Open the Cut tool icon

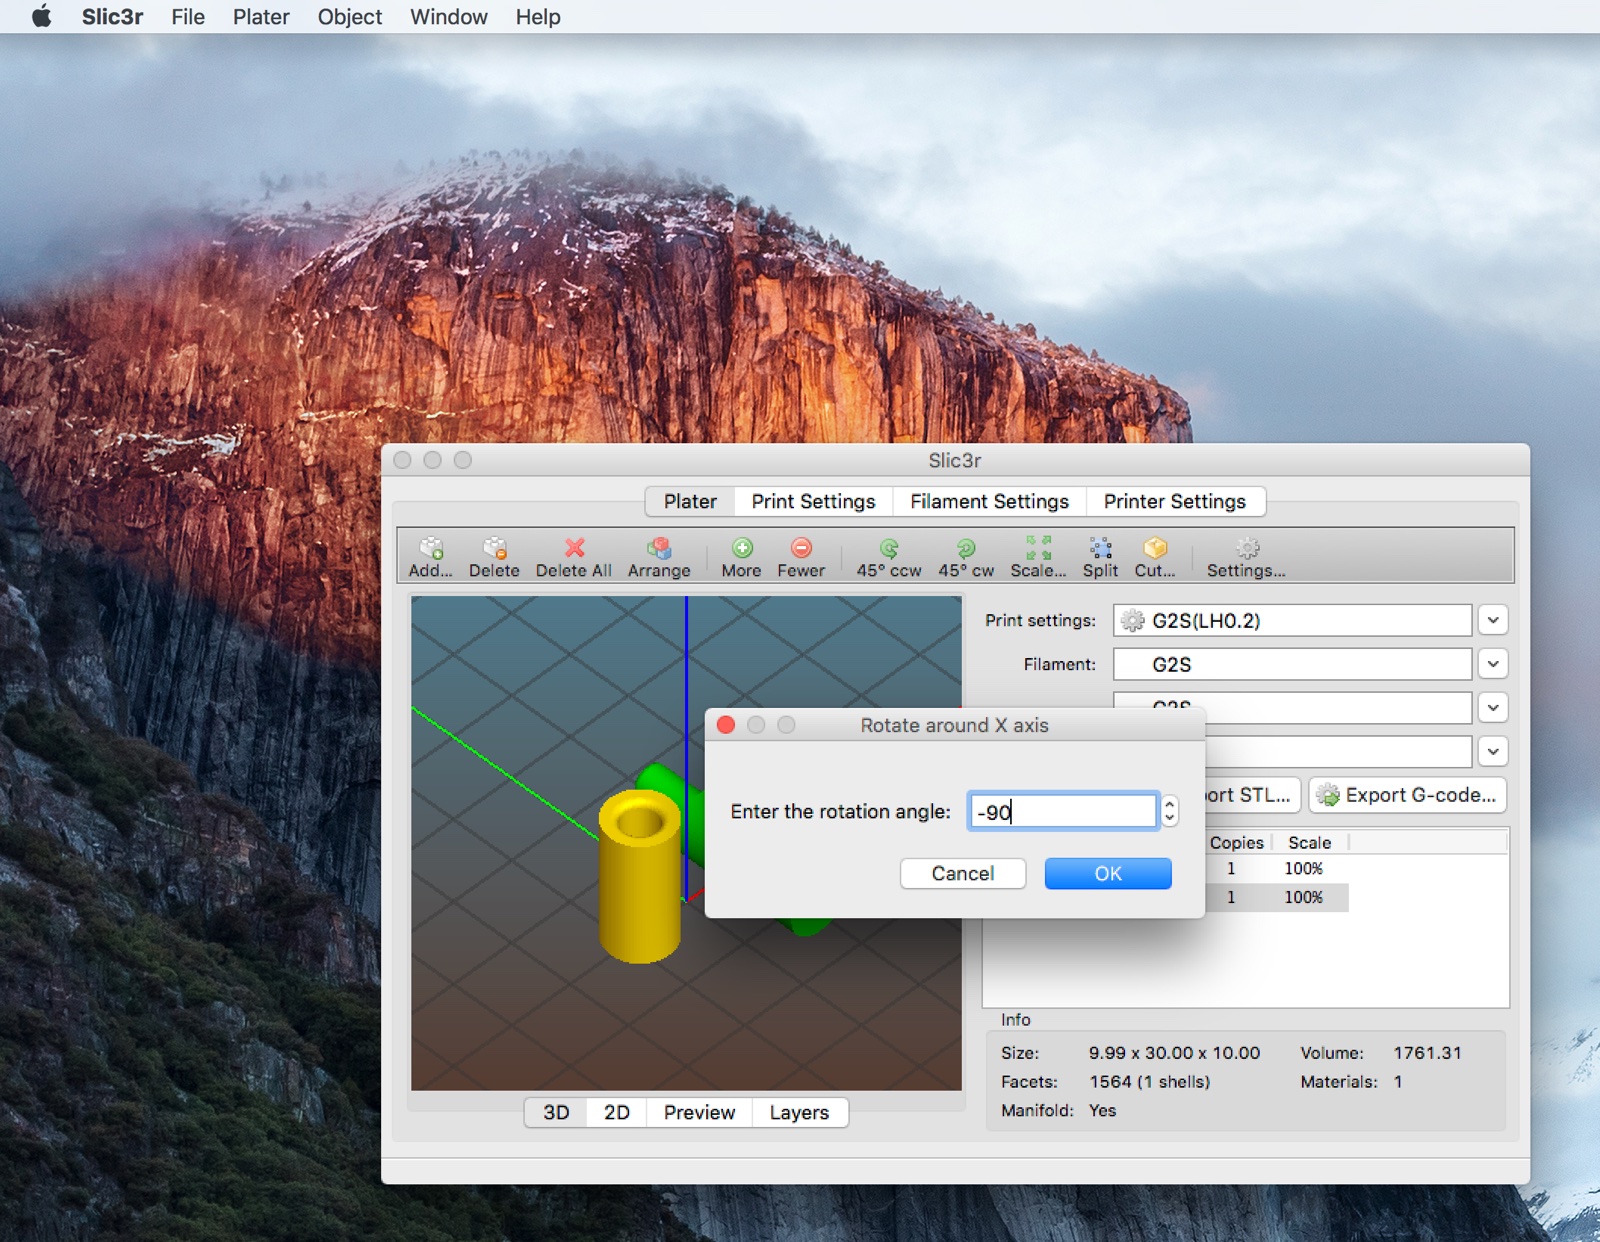click(1155, 549)
